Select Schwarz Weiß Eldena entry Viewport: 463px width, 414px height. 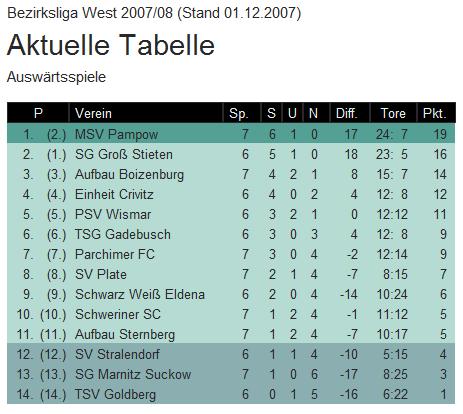pos(140,294)
